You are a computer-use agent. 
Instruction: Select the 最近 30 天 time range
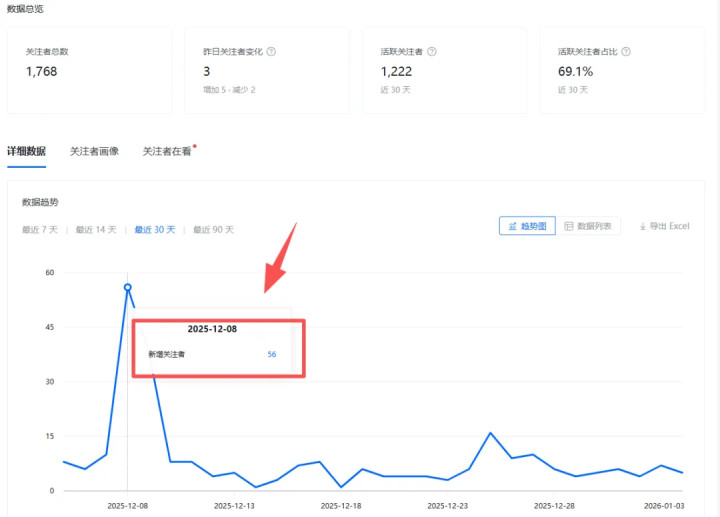(x=155, y=230)
